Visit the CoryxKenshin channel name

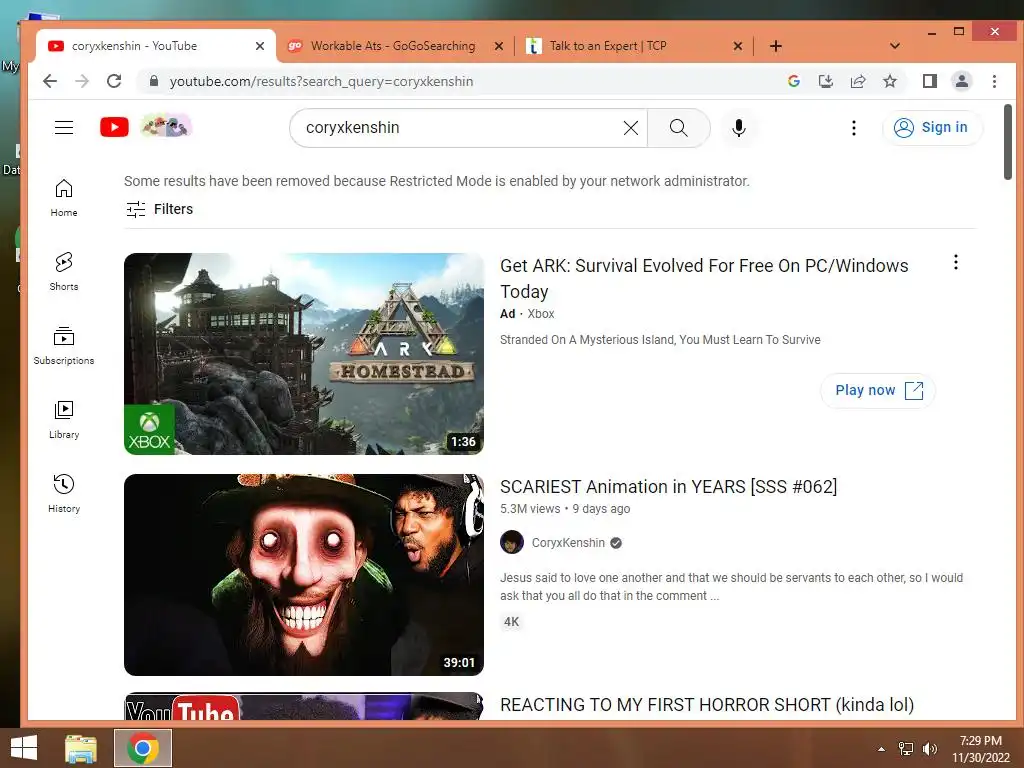click(x=568, y=543)
